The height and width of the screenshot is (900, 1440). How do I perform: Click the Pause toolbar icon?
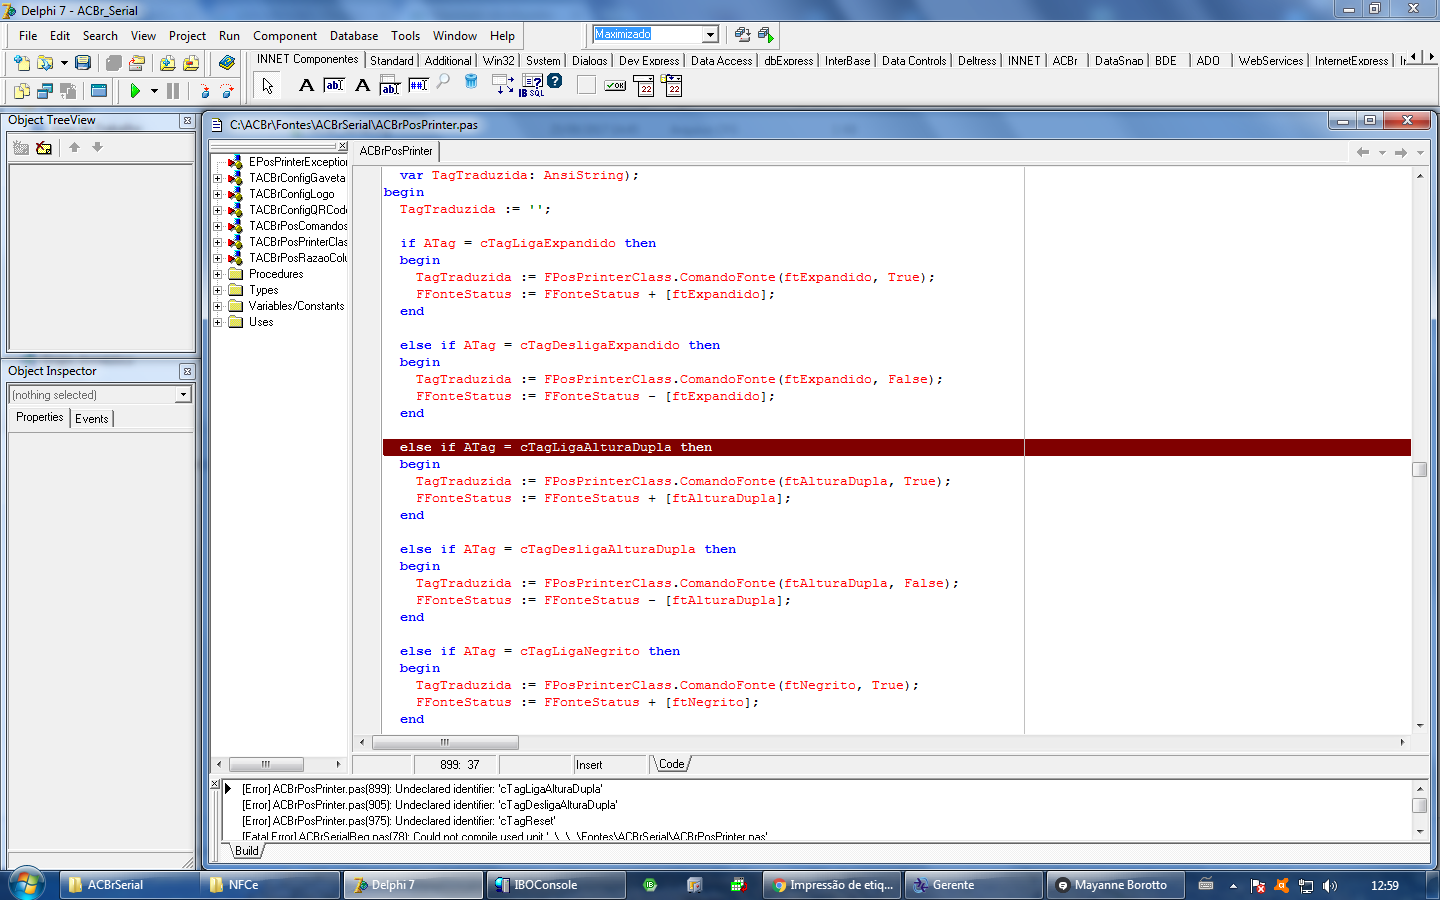(173, 91)
